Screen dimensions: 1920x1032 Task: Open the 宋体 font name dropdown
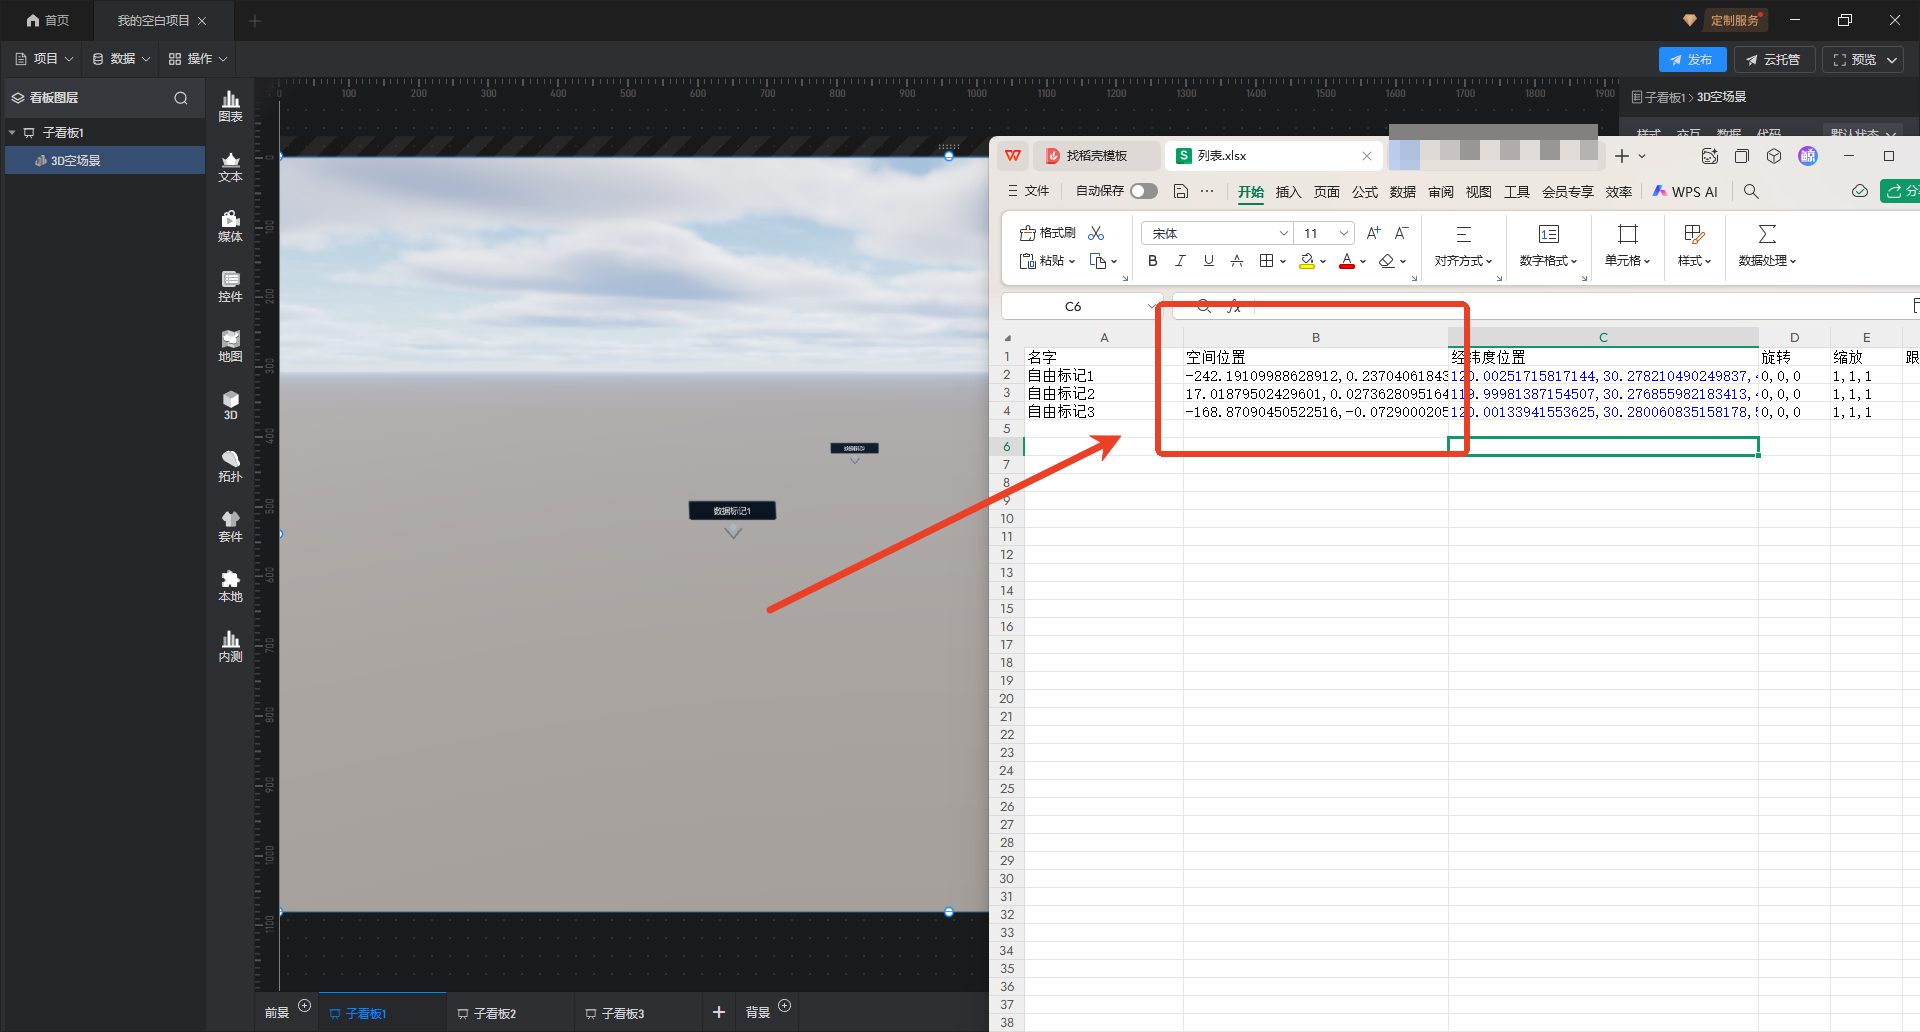pos(1283,234)
